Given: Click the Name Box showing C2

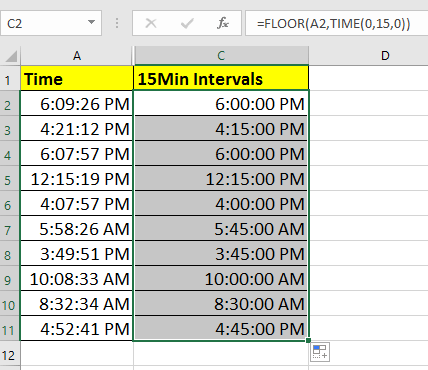Looking at the screenshot, I should [x=51, y=23].
